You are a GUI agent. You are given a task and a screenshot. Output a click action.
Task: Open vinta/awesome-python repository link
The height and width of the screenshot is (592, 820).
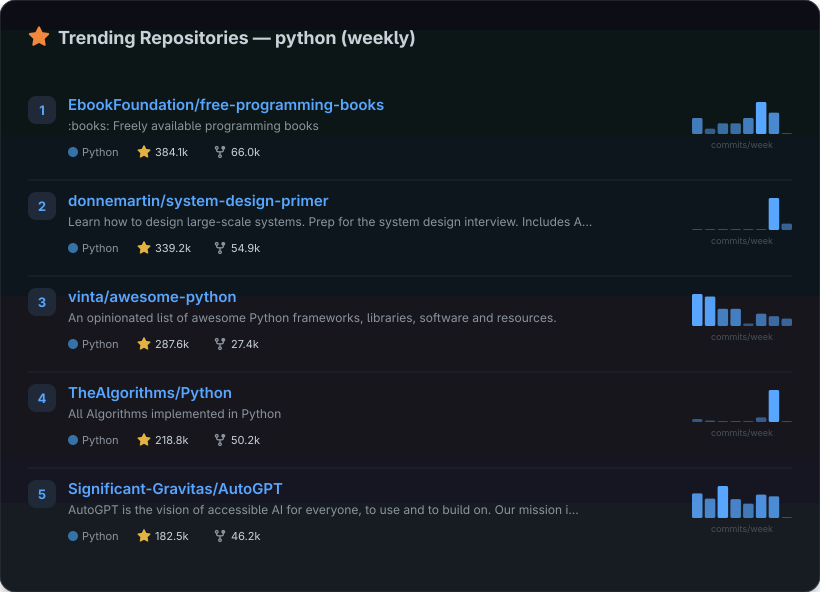[x=152, y=297]
